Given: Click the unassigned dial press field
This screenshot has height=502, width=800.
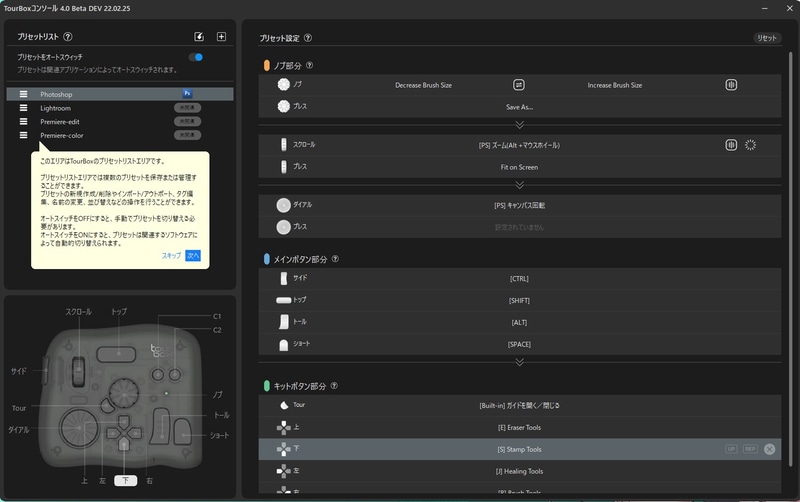Looking at the screenshot, I should pos(519,227).
